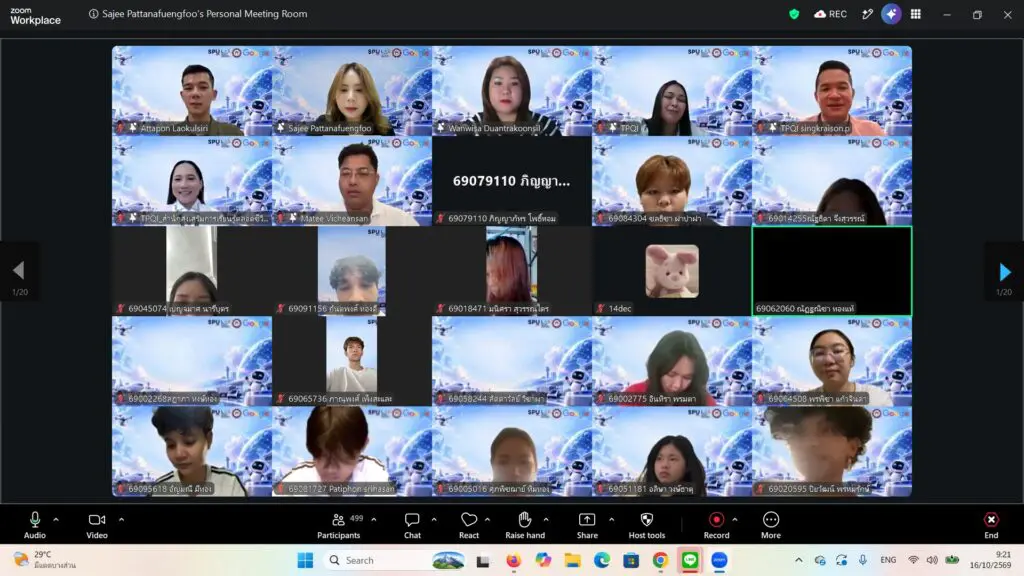Show hidden system tray icons
Image resolution: width=1024 pixels, height=576 pixels.
click(799, 560)
